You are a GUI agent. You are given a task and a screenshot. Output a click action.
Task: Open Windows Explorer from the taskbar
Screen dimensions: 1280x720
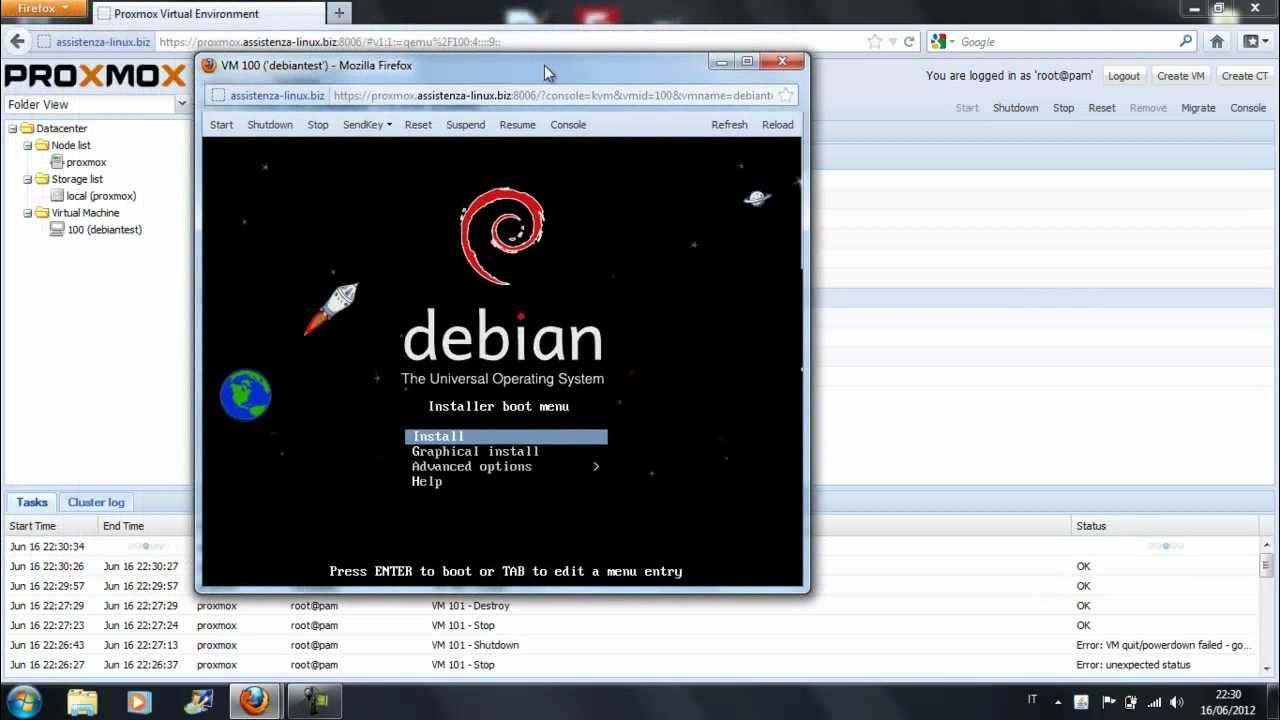[x=83, y=701]
